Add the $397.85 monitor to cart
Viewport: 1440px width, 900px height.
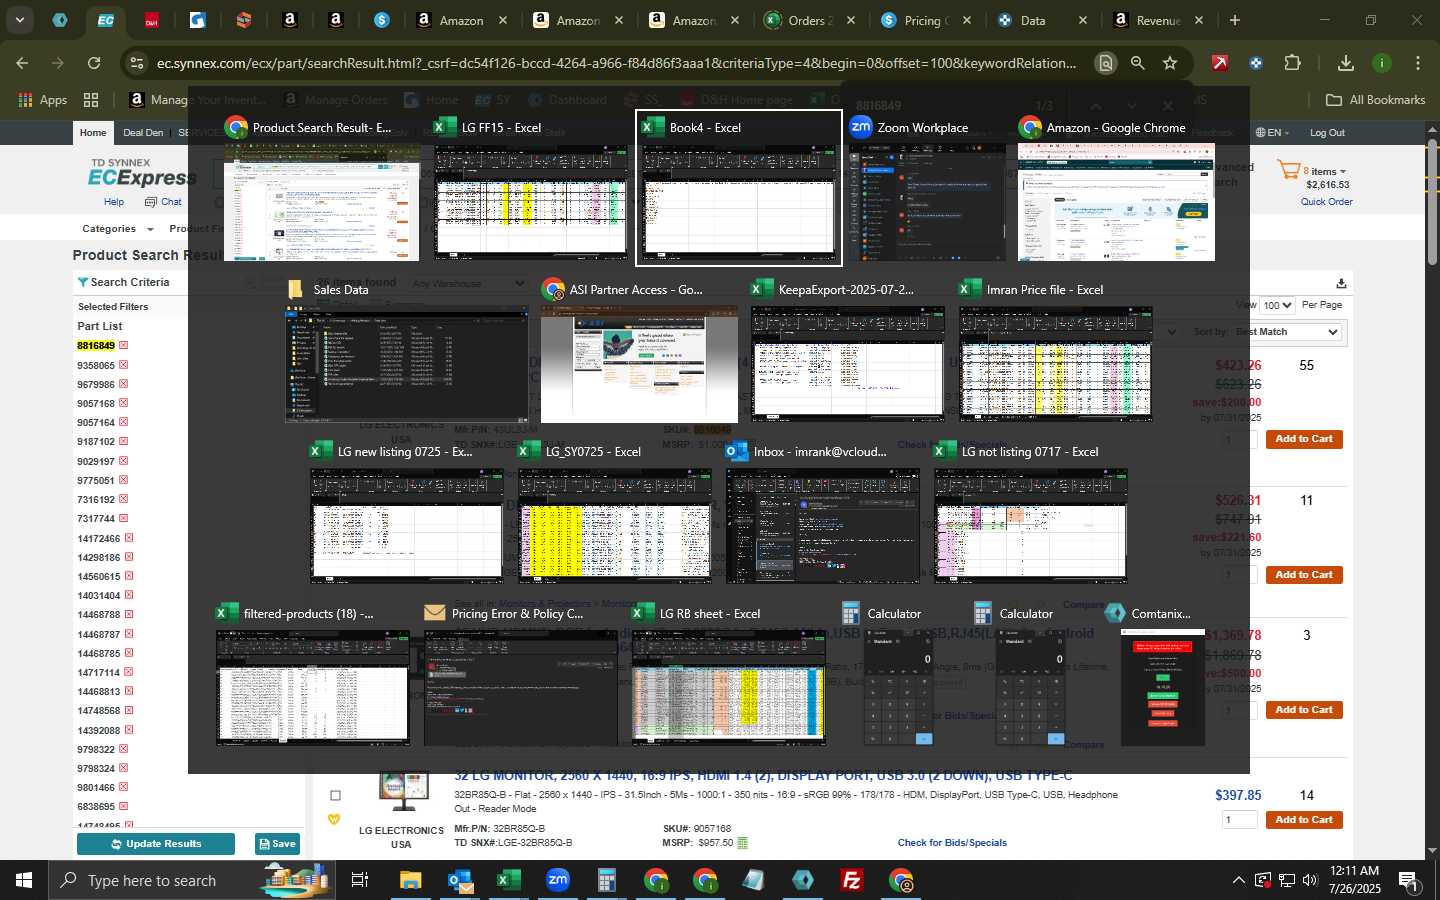pyautogui.click(x=1304, y=820)
